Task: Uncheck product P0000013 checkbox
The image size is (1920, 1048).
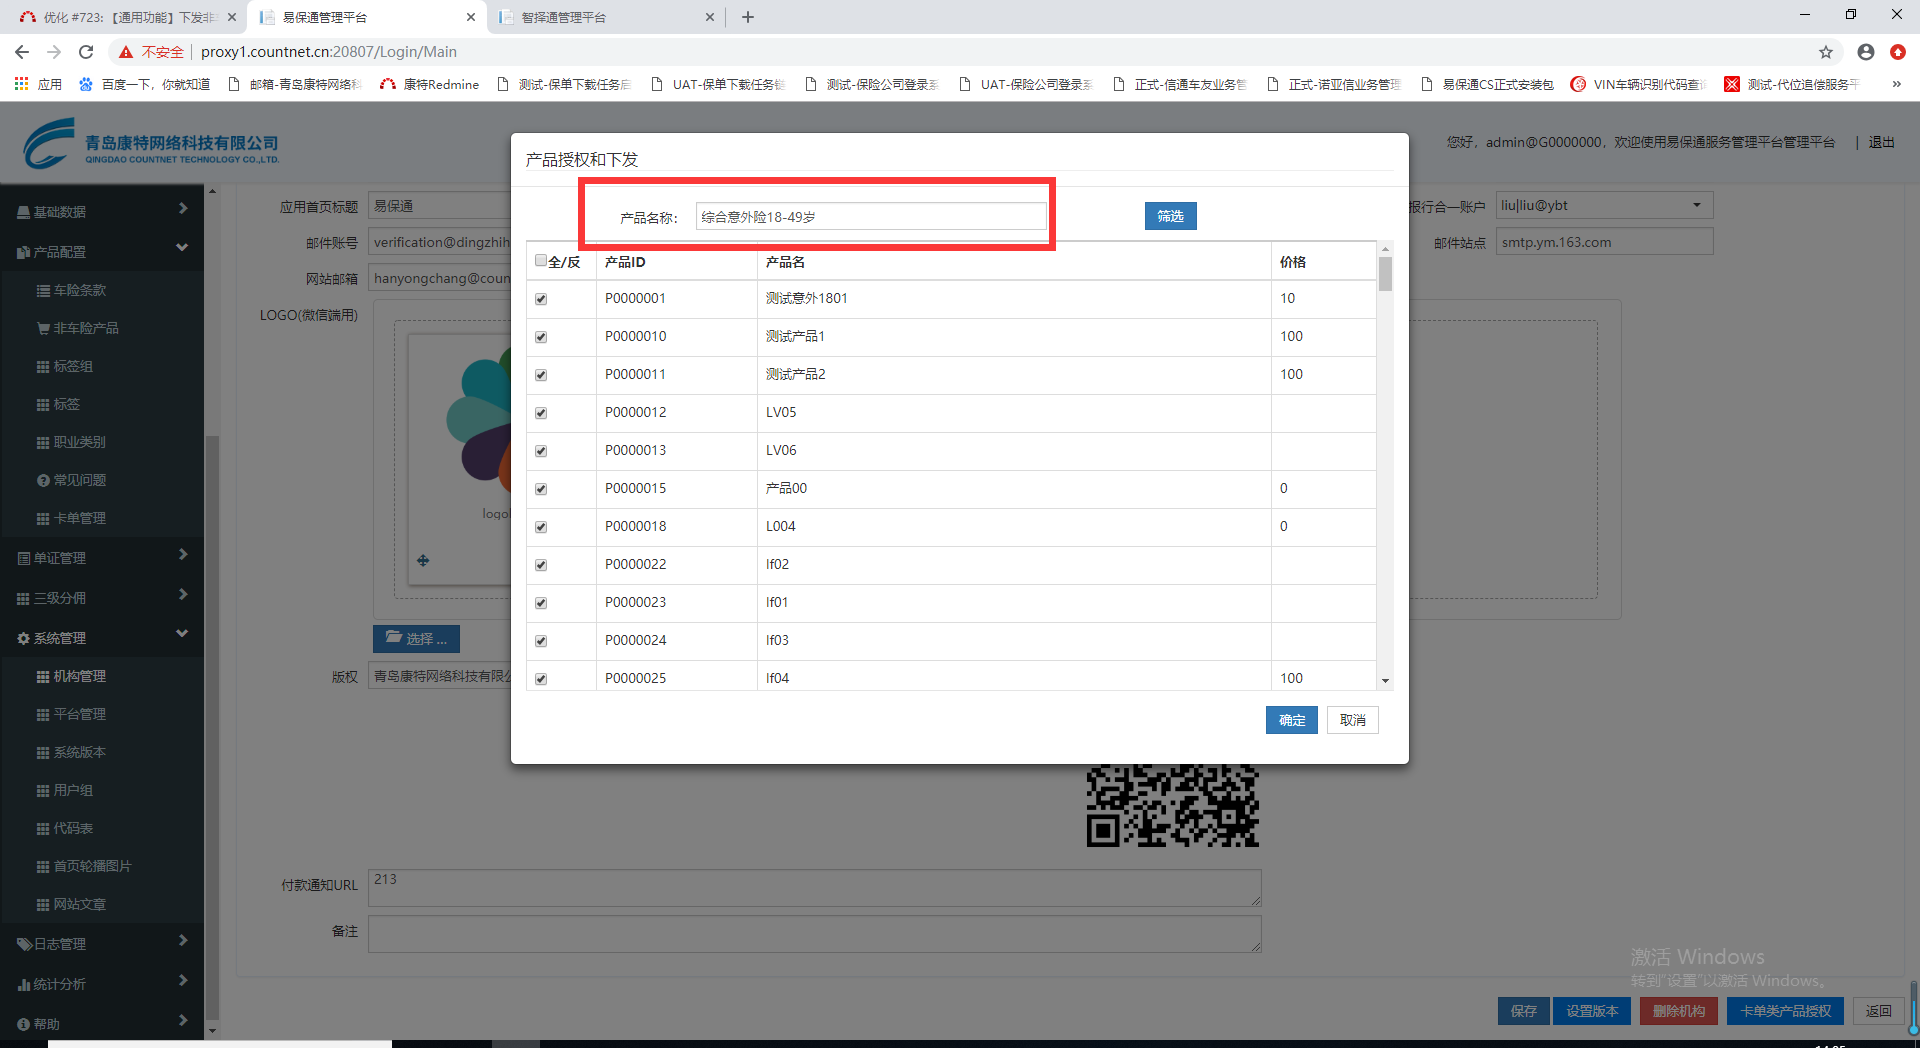Action: (x=541, y=451)
